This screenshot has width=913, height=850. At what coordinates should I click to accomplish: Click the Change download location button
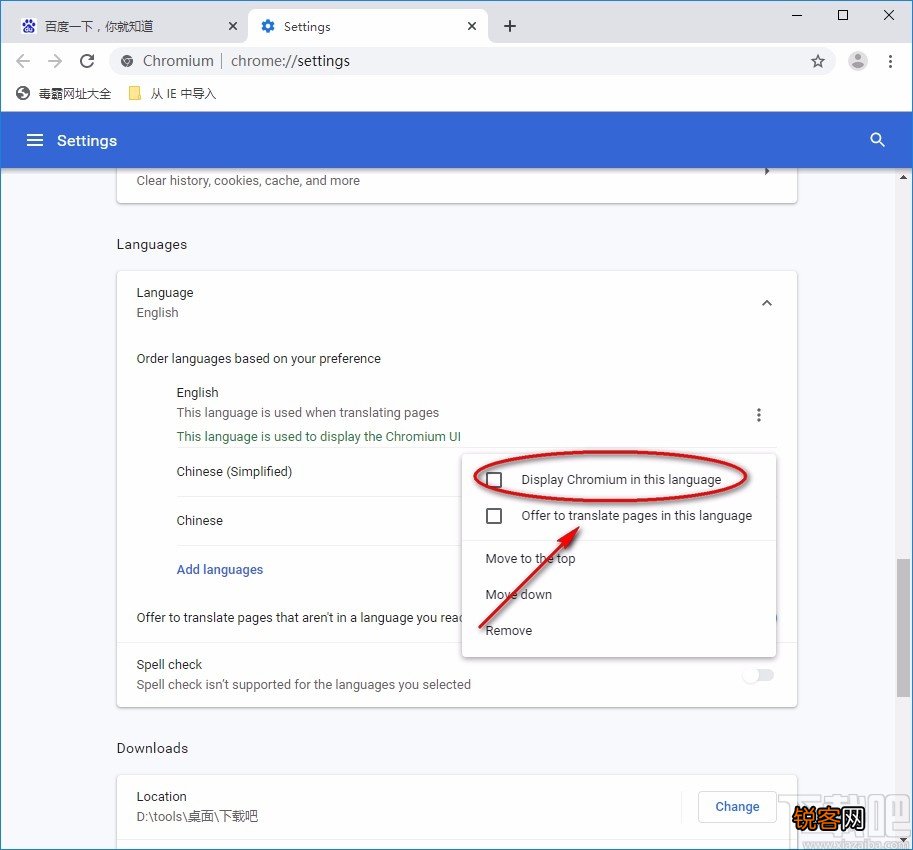(737, 806)
